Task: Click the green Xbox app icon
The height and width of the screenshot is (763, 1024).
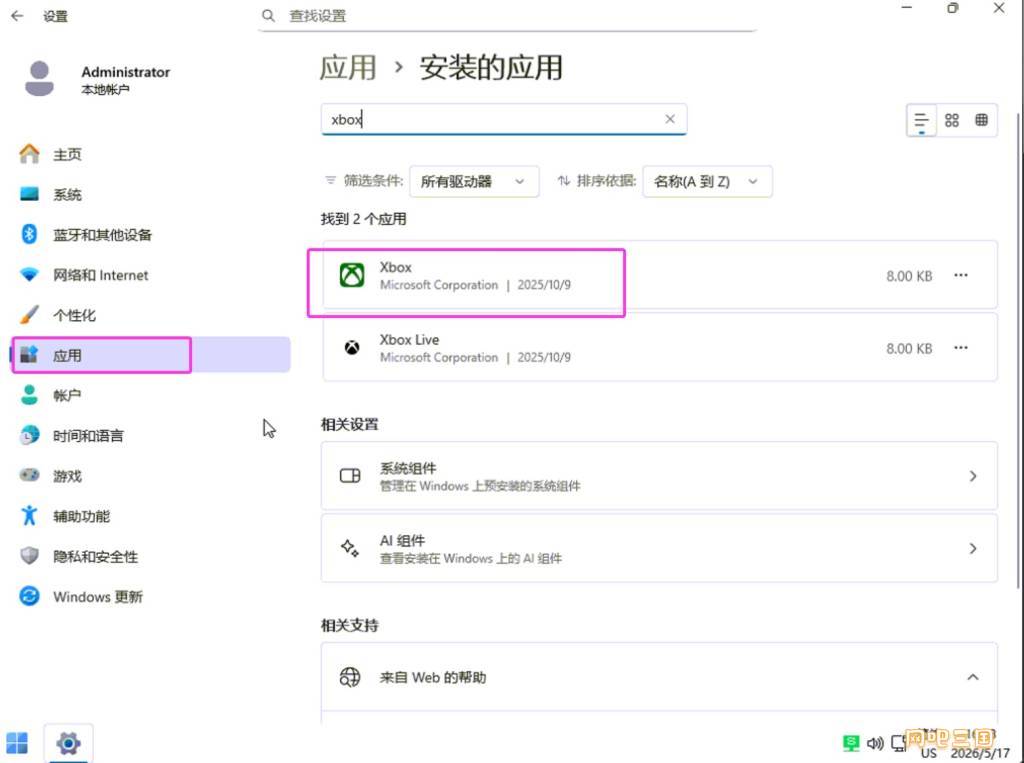Action: coord(352,275)
